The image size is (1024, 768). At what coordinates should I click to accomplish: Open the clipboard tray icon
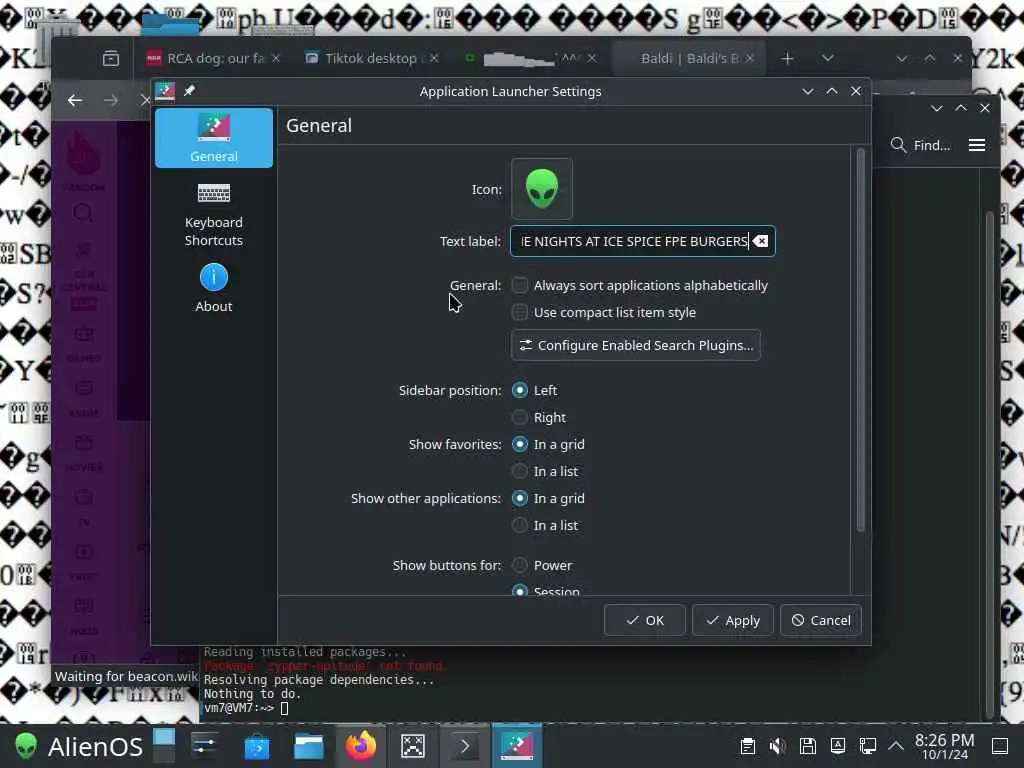pos(748,746)
